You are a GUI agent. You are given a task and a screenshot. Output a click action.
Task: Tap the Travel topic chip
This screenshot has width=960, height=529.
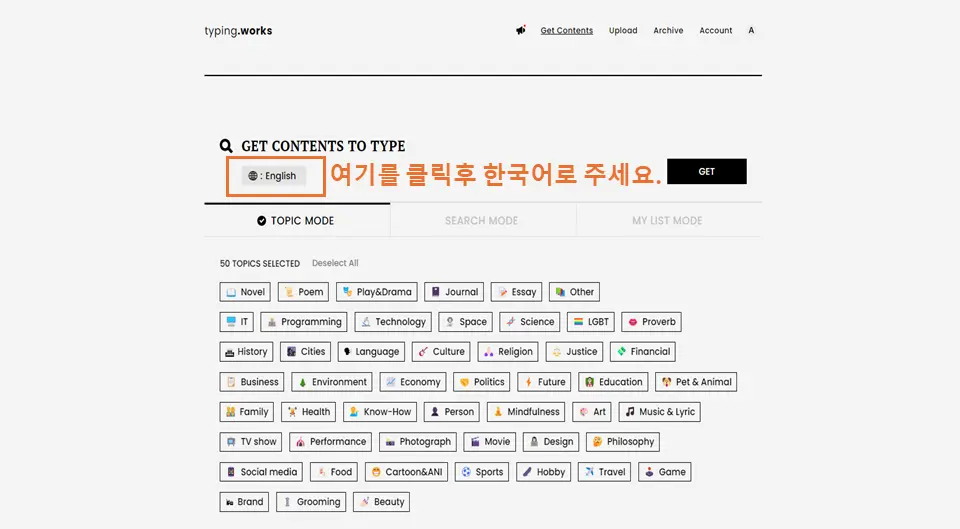coord(604,472)
